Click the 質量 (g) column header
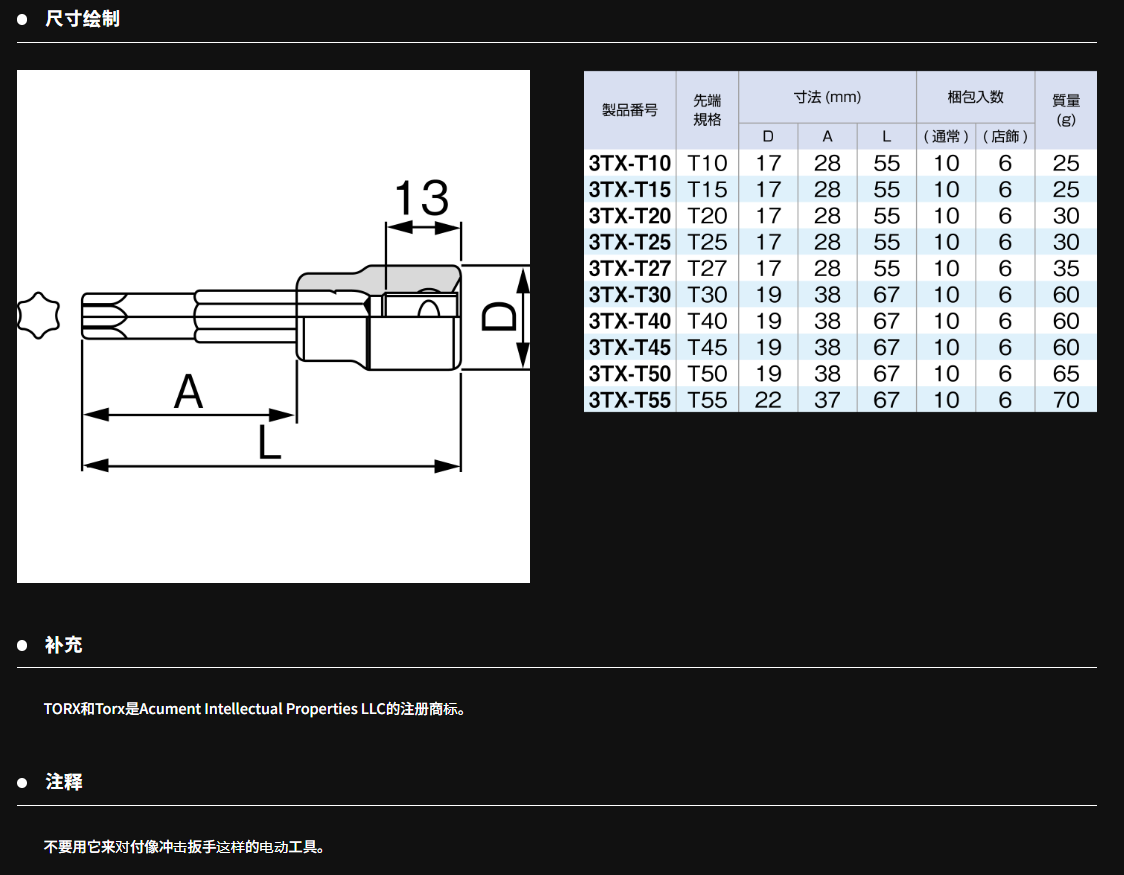1124x875 pixels. tap(1066, 110)
